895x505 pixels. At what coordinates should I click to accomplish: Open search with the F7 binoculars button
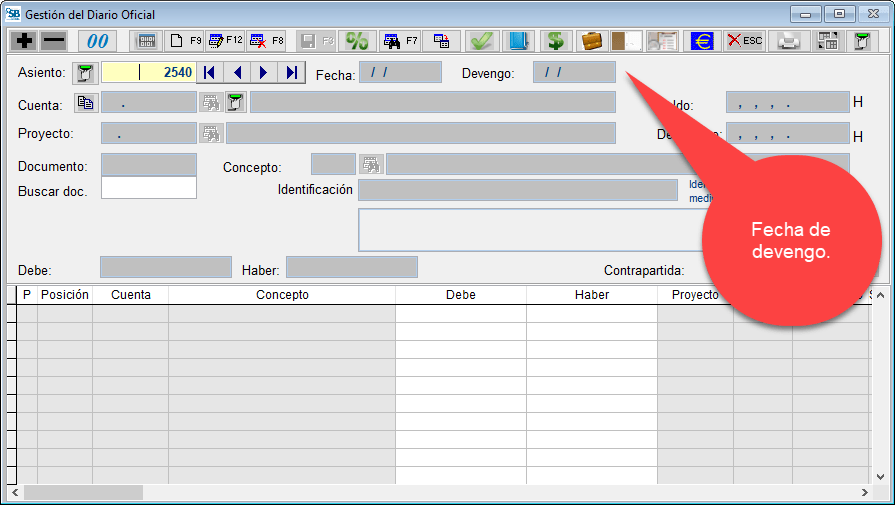400,41
